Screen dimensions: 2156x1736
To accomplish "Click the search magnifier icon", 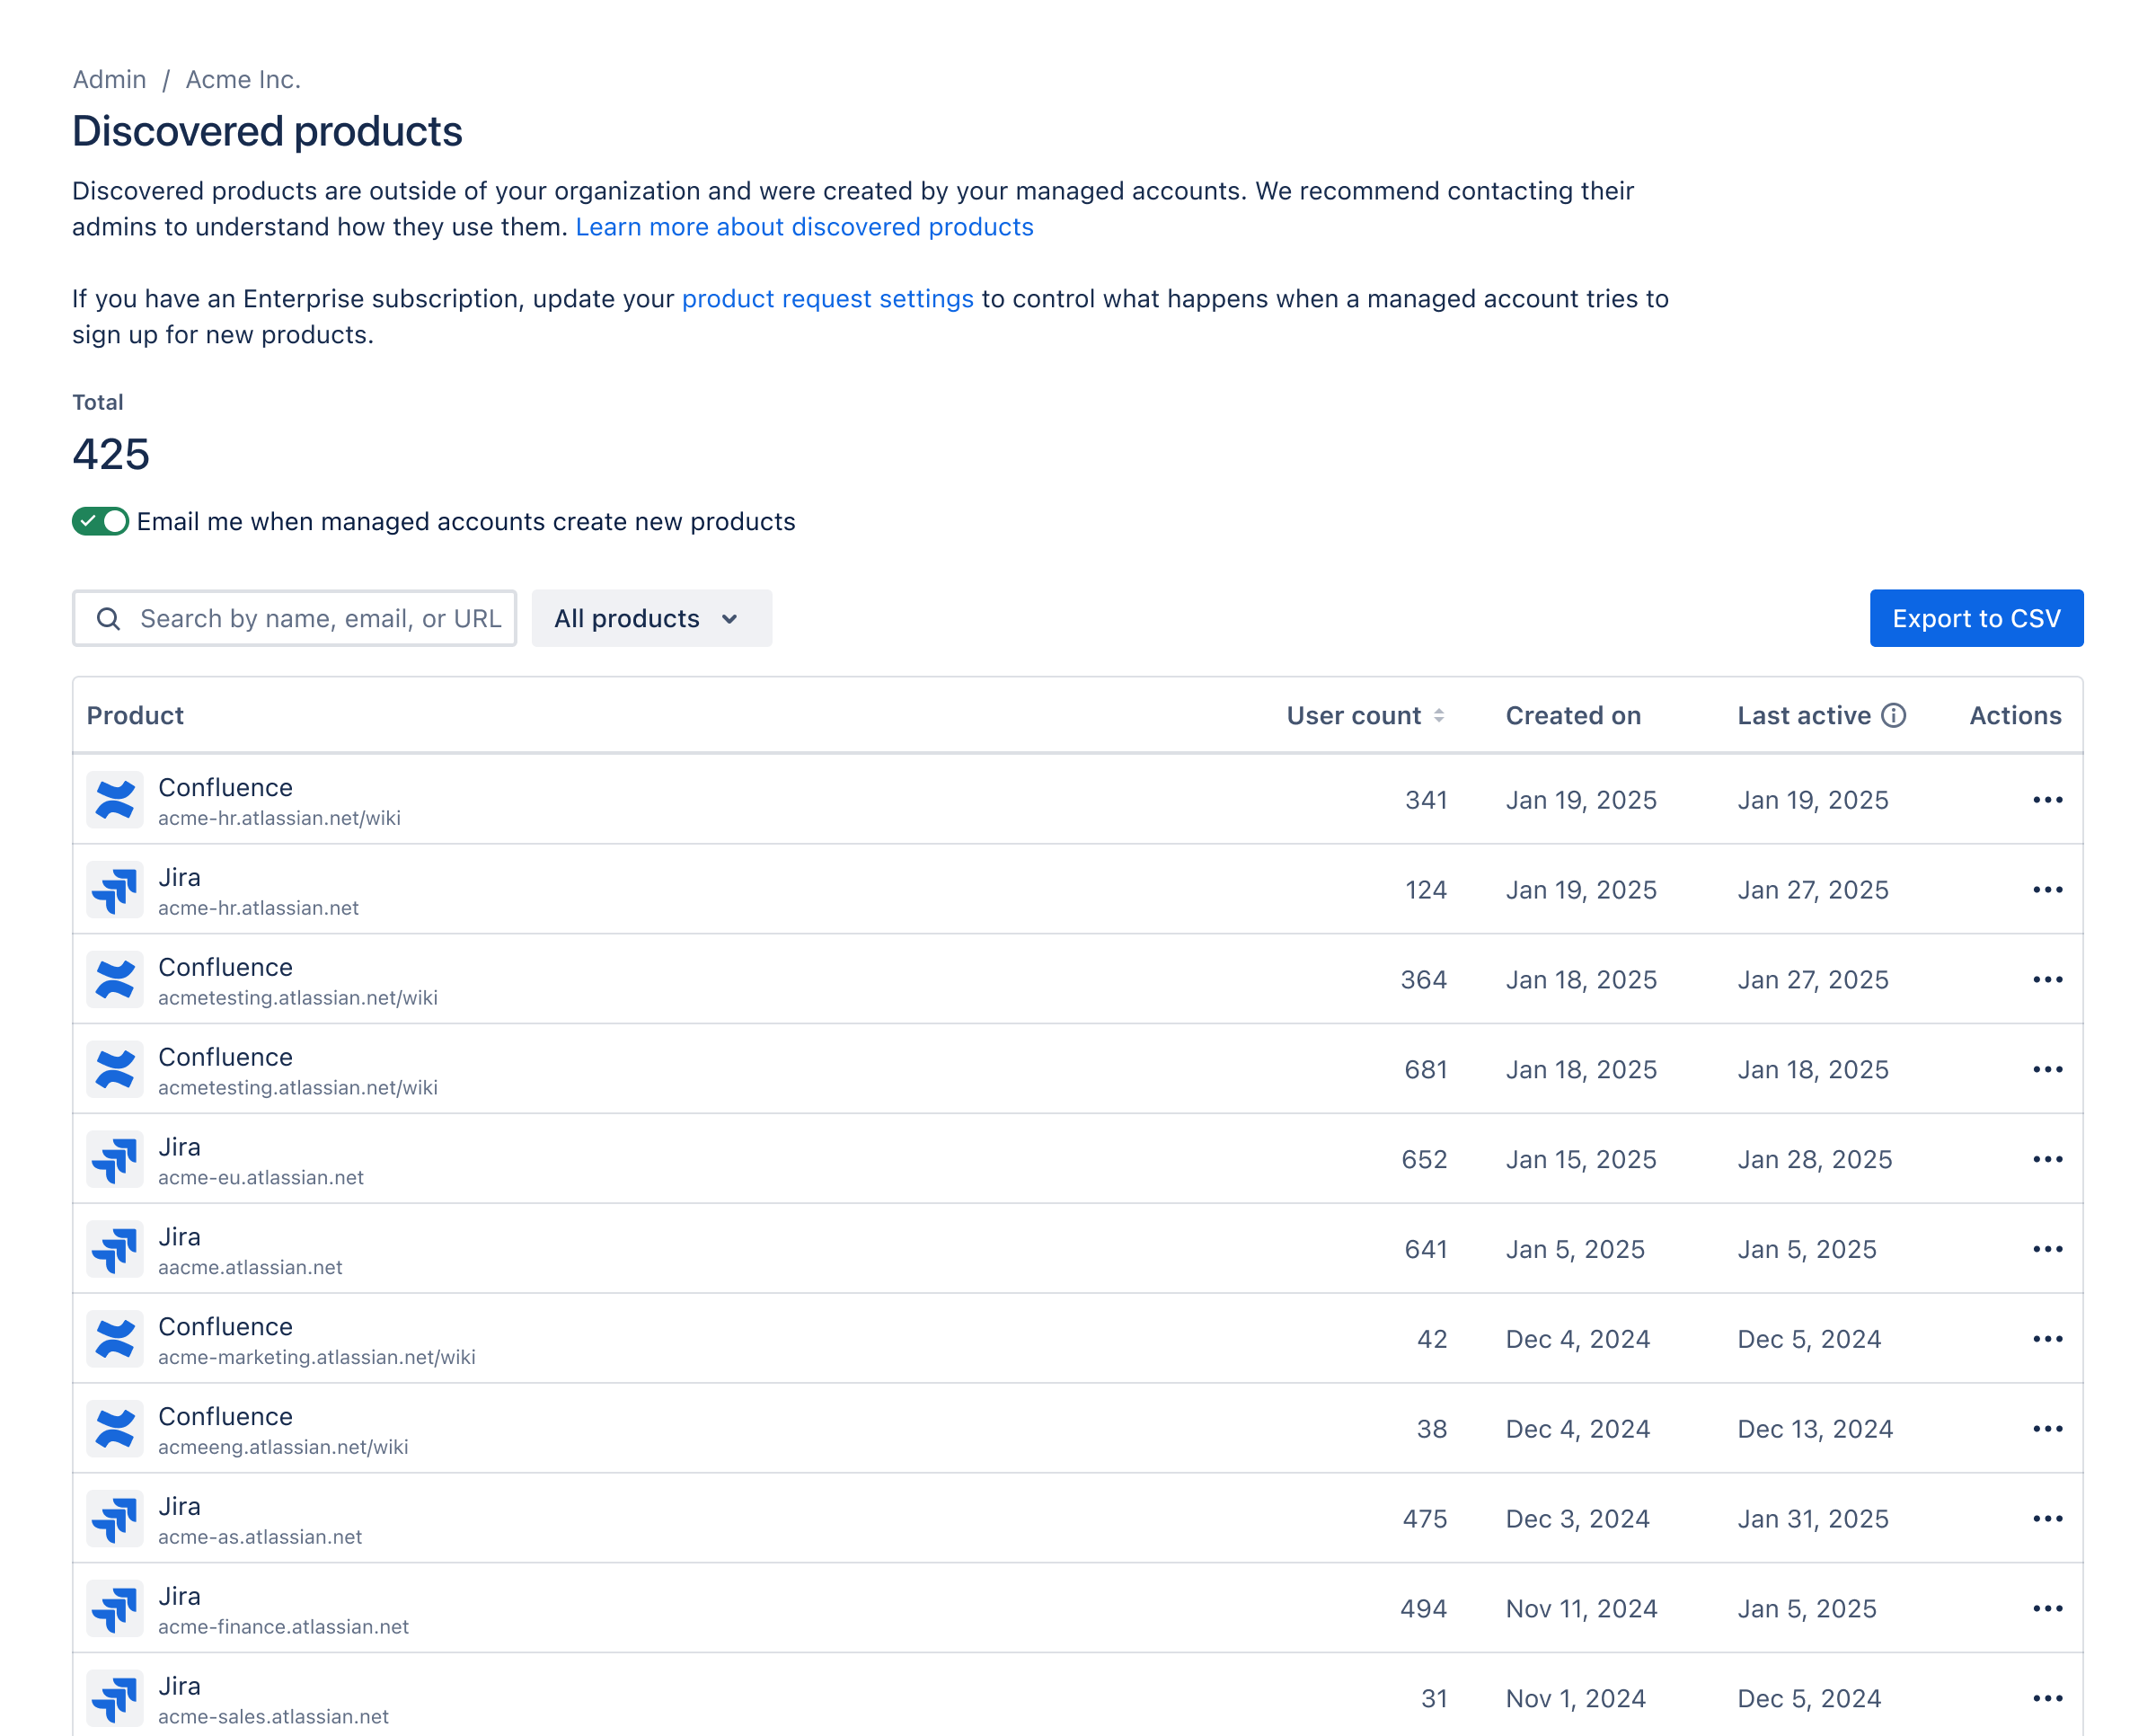I will 109,619.
